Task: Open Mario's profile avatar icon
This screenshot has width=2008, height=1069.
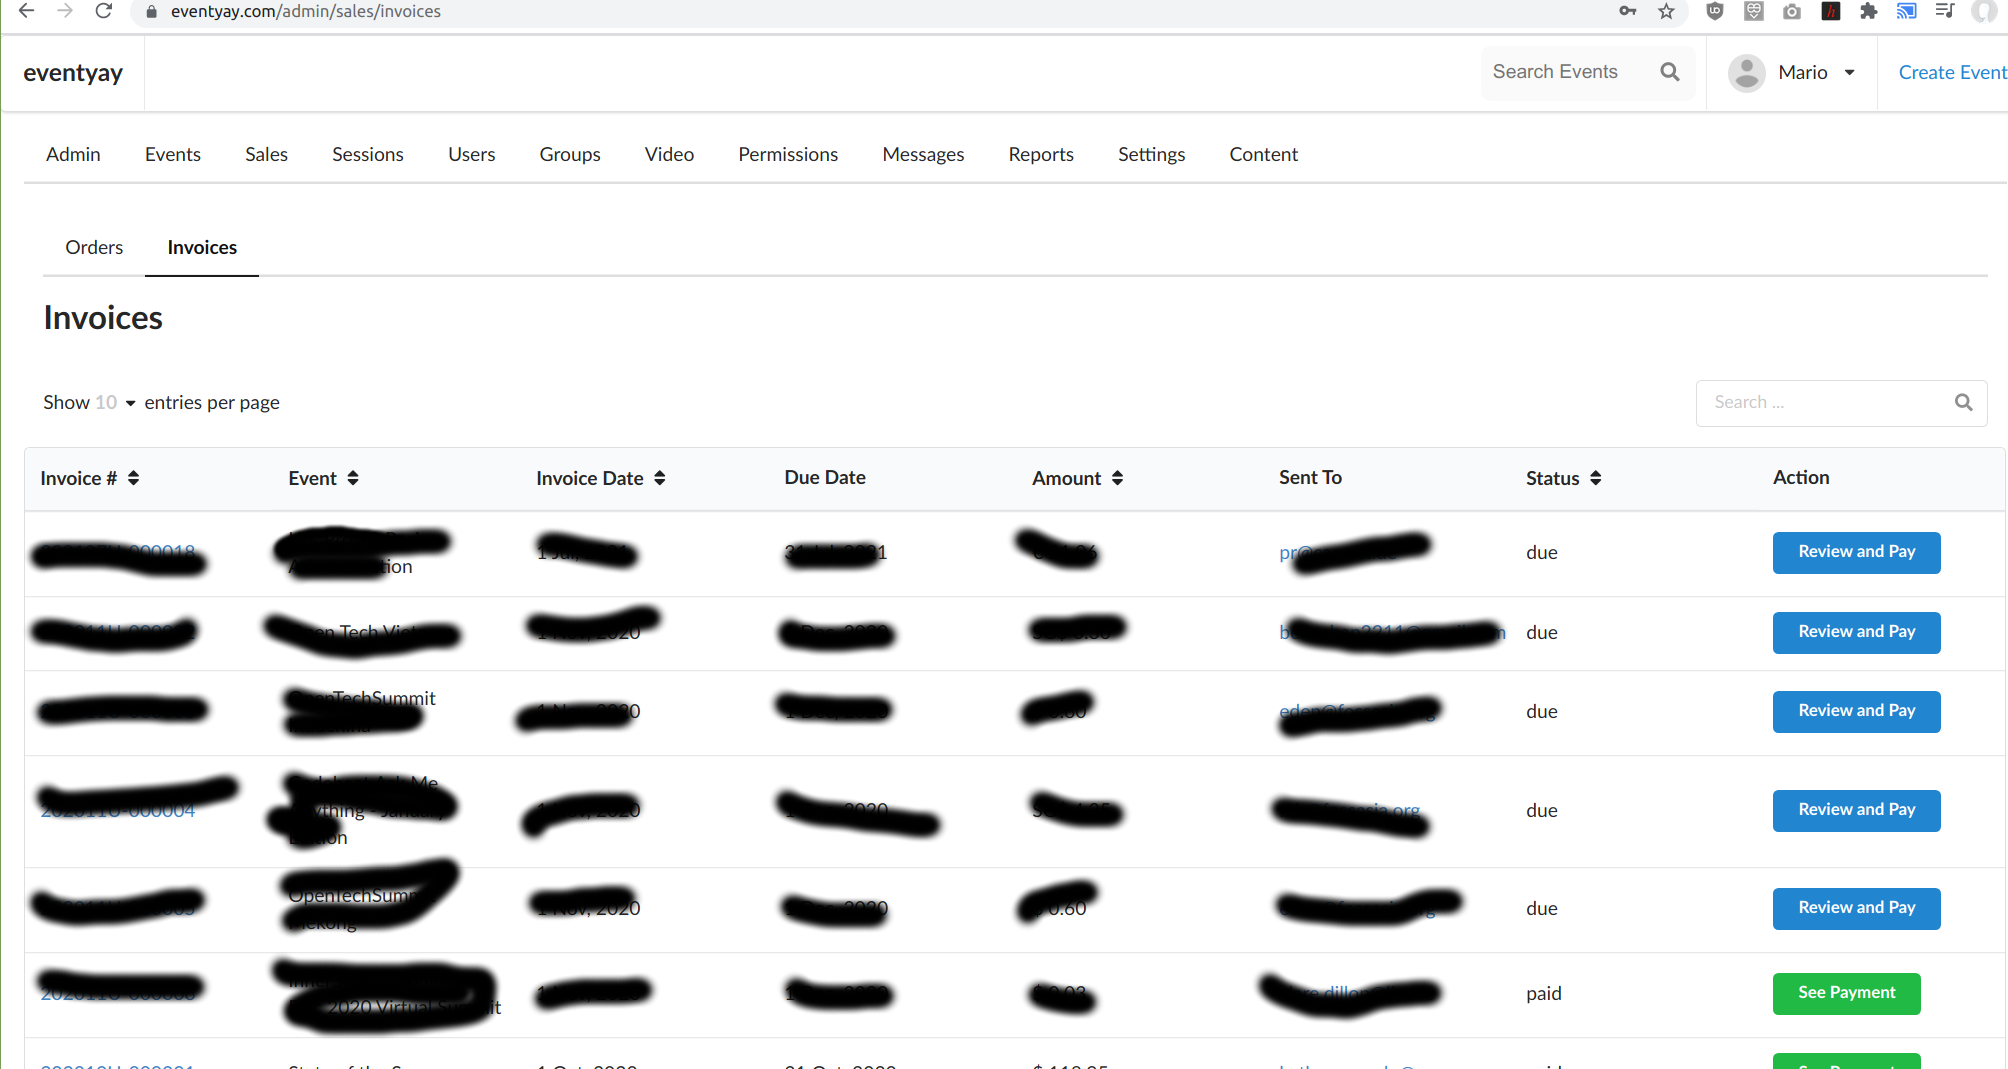Action: coord(1747,72)
